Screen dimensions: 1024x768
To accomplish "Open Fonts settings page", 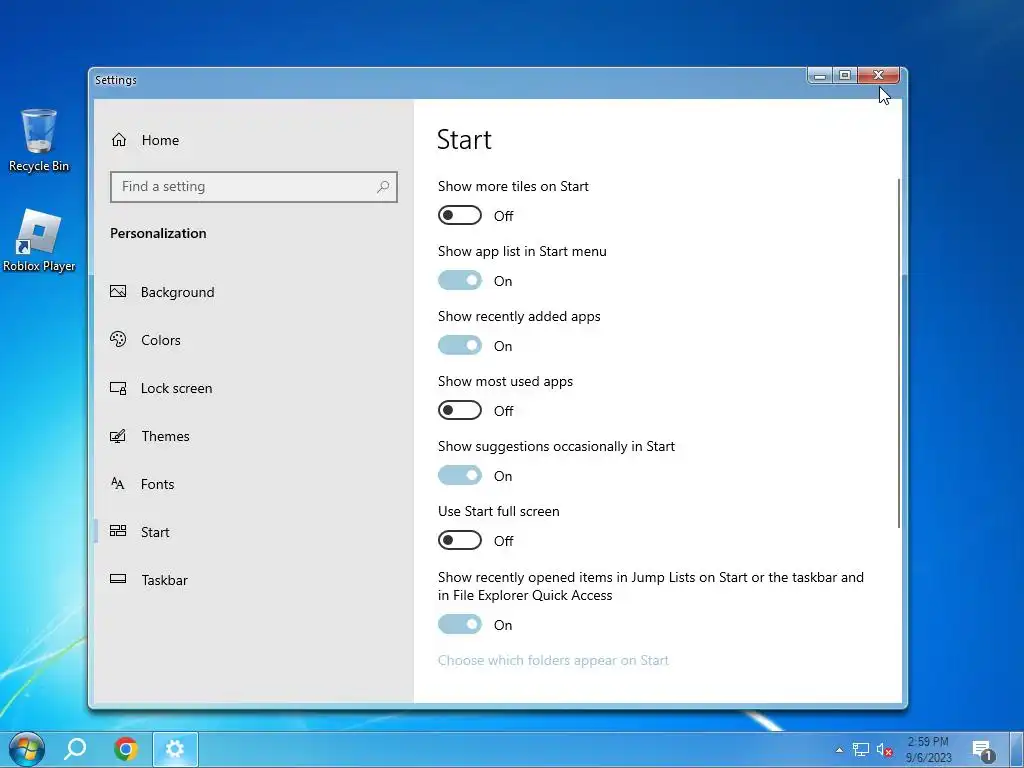I will (x=253, y=484).
